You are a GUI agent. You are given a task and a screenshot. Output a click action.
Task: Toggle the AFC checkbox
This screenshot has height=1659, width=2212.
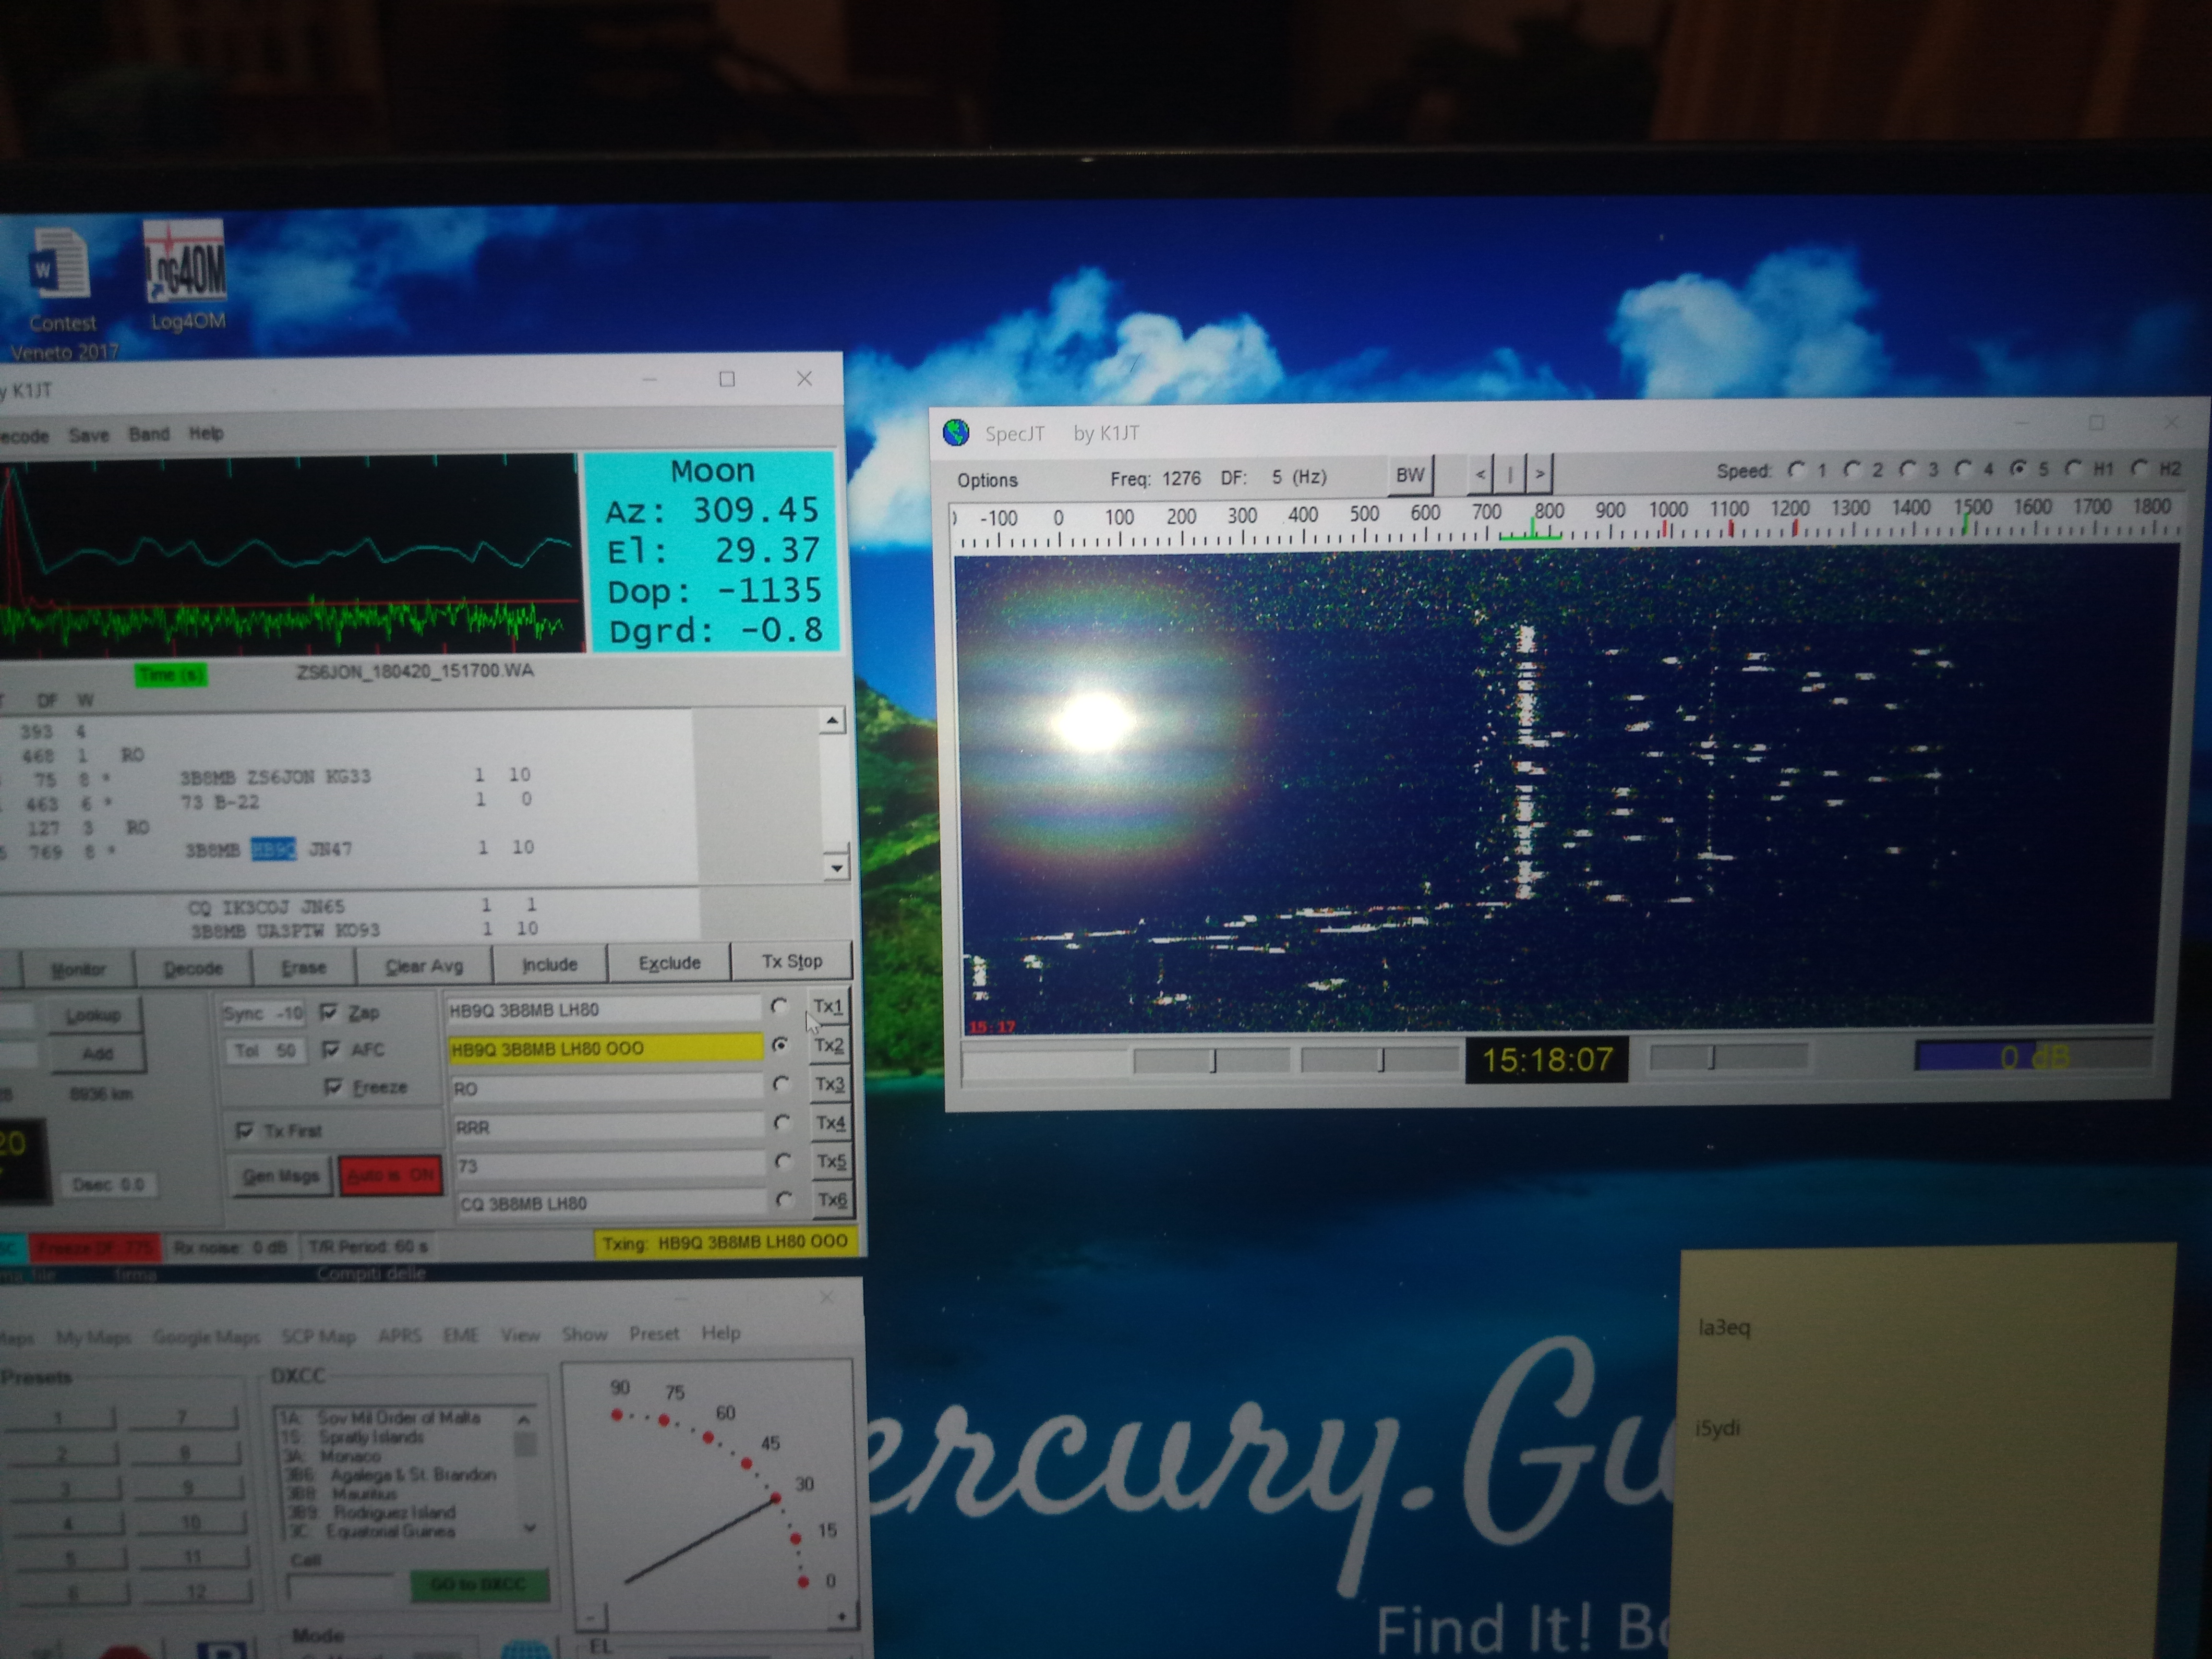[331, 1050]
